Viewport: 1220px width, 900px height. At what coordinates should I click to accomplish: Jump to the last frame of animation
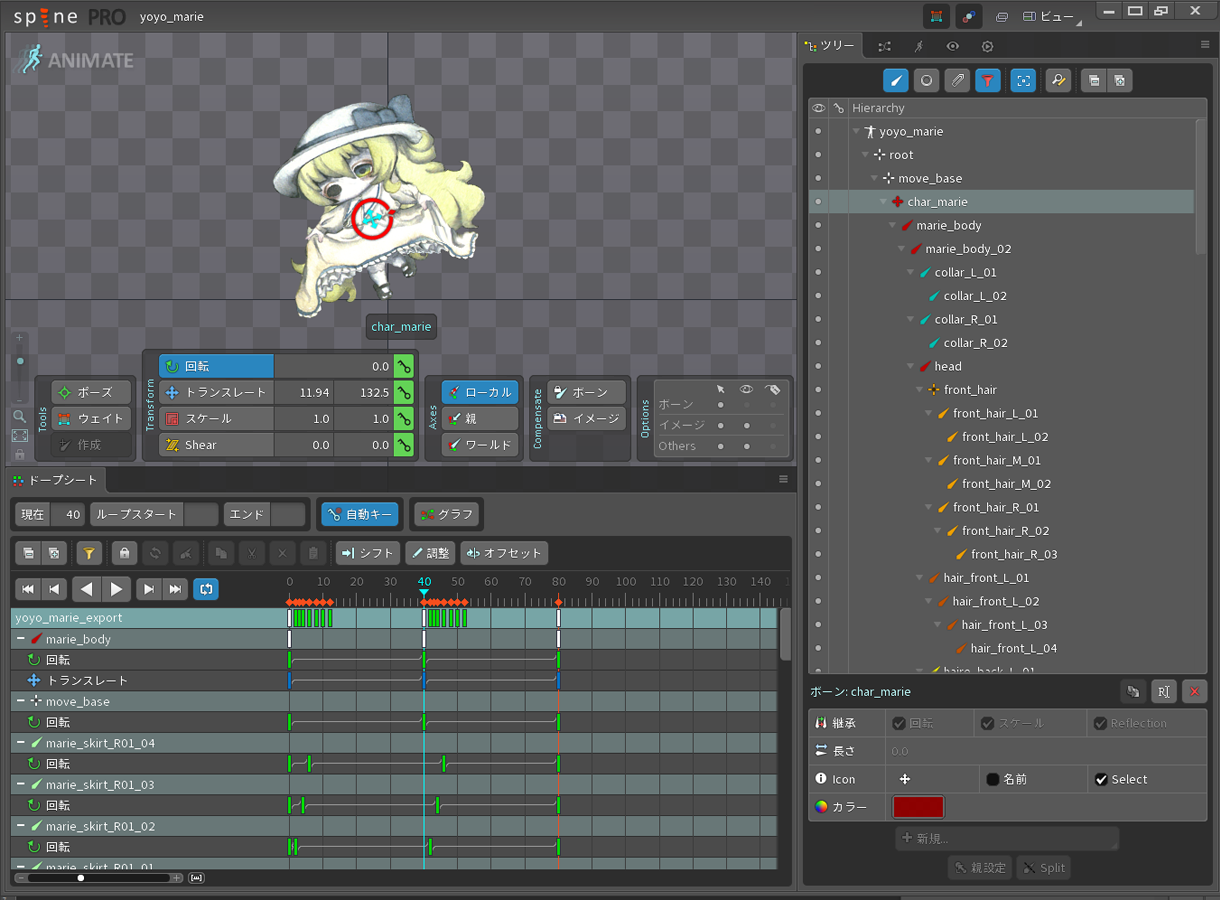tap(175, 589)
